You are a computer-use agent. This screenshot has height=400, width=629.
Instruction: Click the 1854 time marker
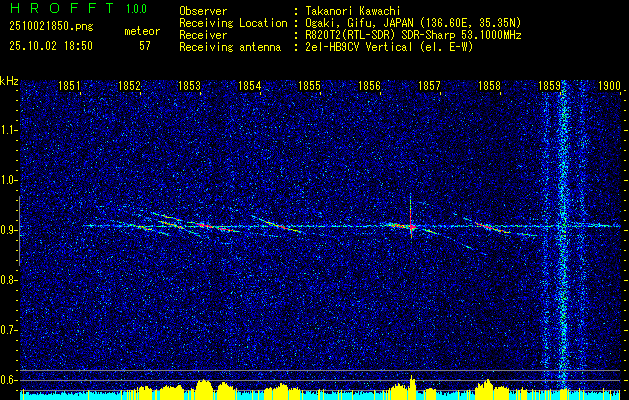tap(250, 86)
